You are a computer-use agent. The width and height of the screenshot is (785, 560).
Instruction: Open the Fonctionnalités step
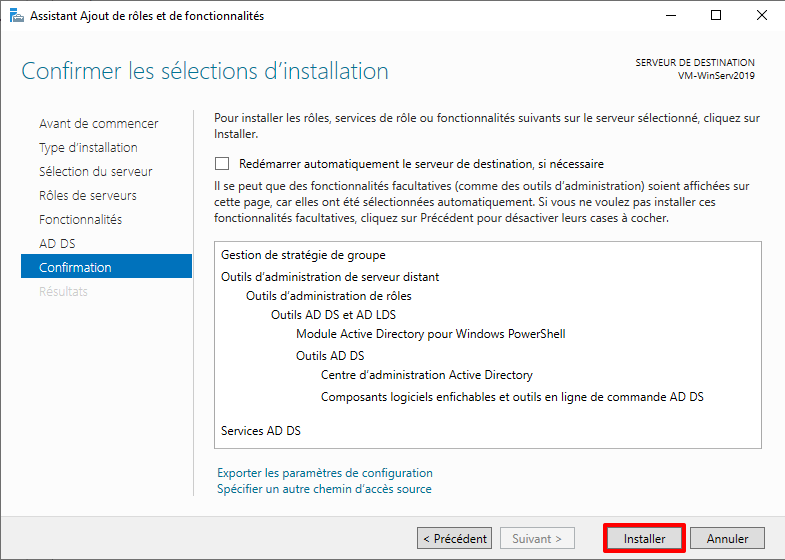click(x=80, y=220)
